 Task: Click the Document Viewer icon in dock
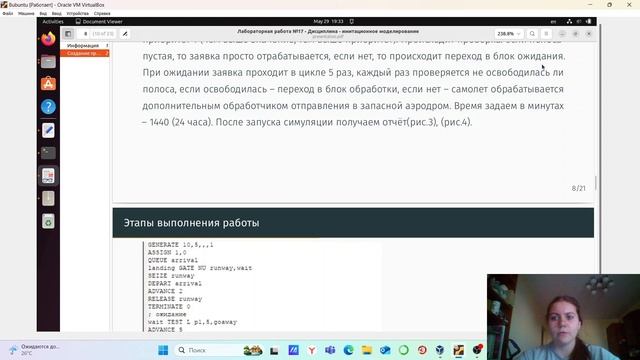click(48, 176)
